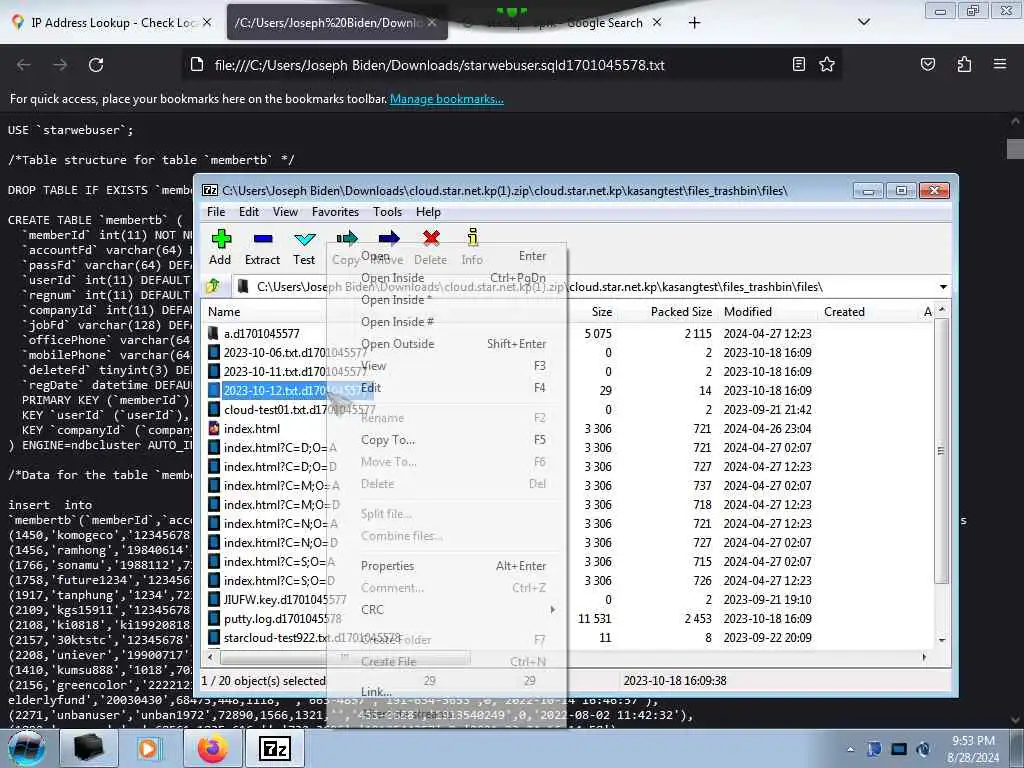Choose Properties in context menu

[447, 566]
